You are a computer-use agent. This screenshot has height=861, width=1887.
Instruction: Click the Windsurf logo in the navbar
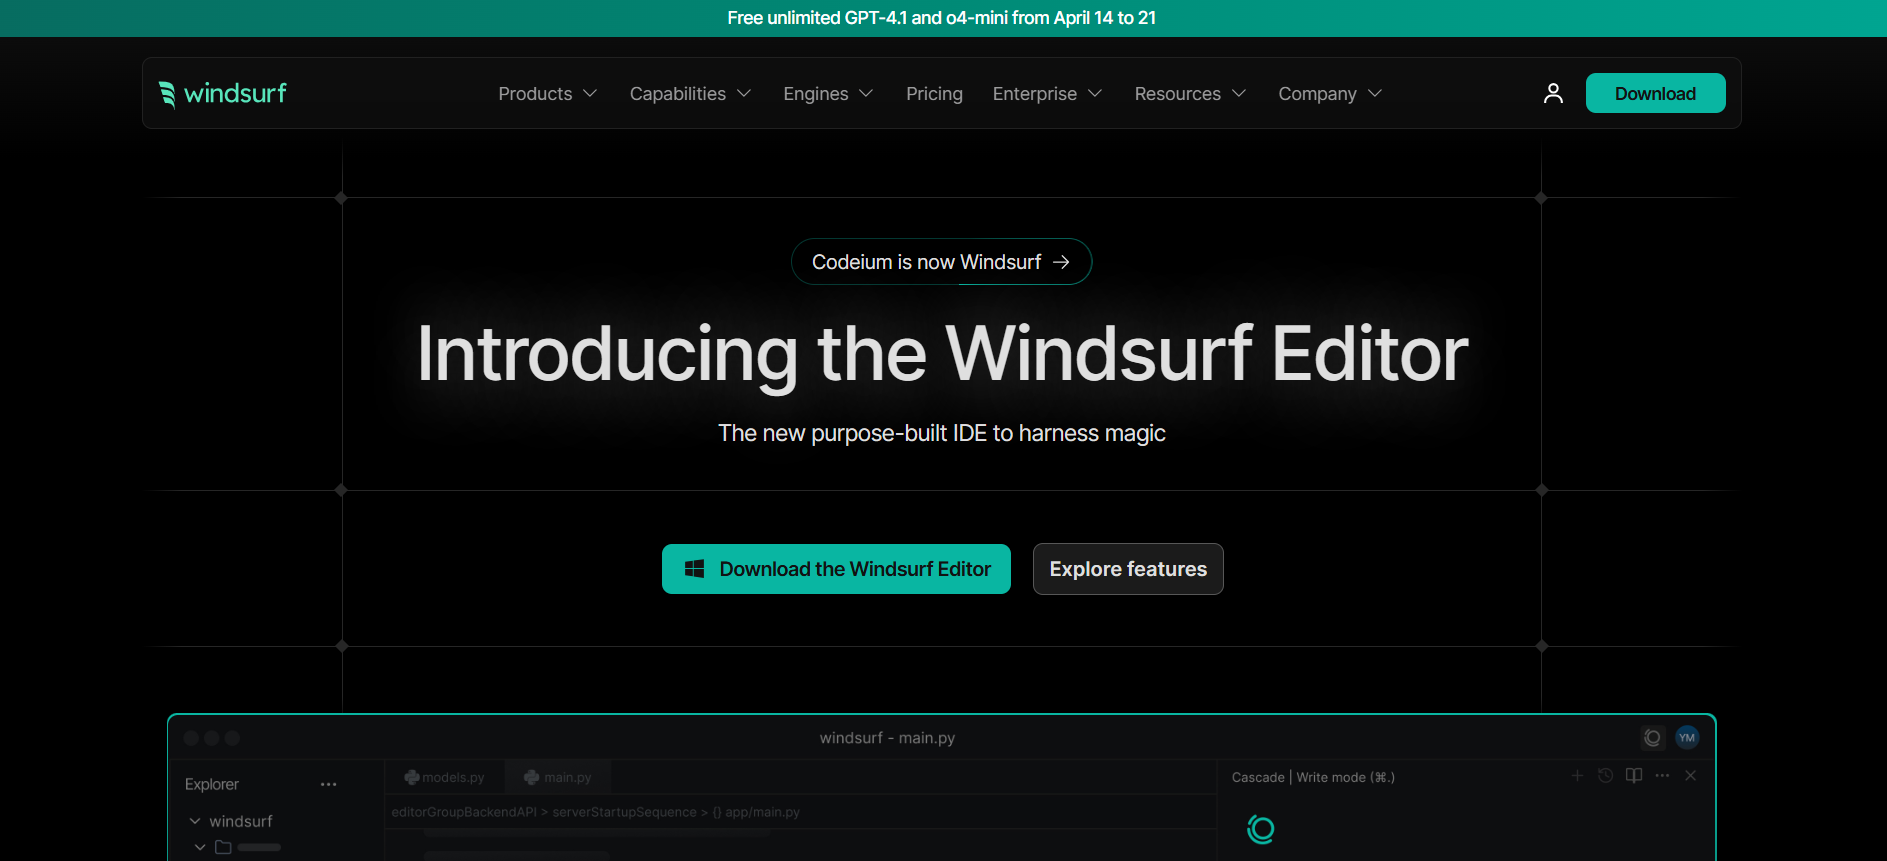(x=222, y=93)
